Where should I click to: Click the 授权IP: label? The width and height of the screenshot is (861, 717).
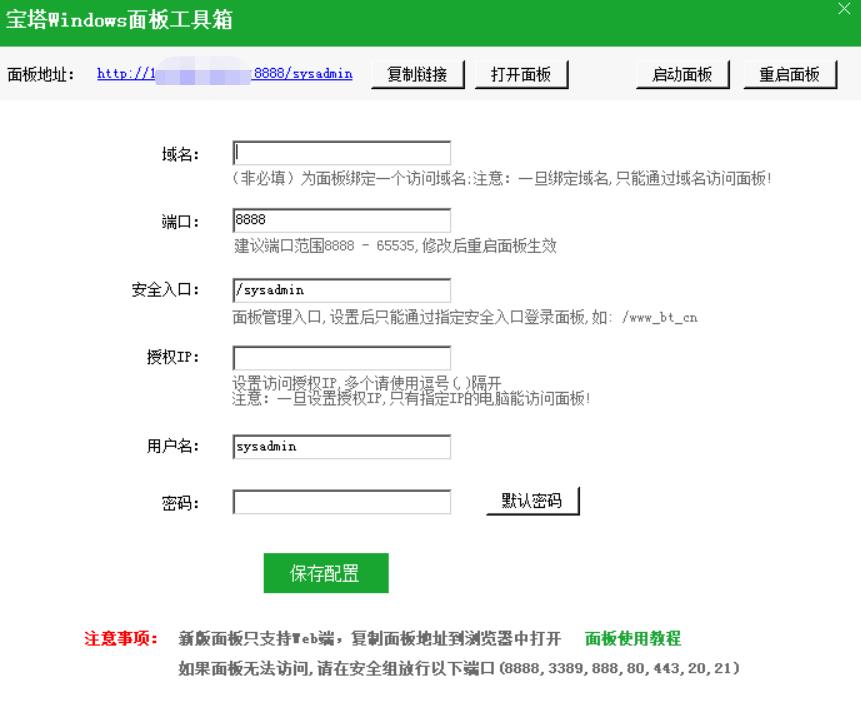pyautogui.click(x=172, y=357)
